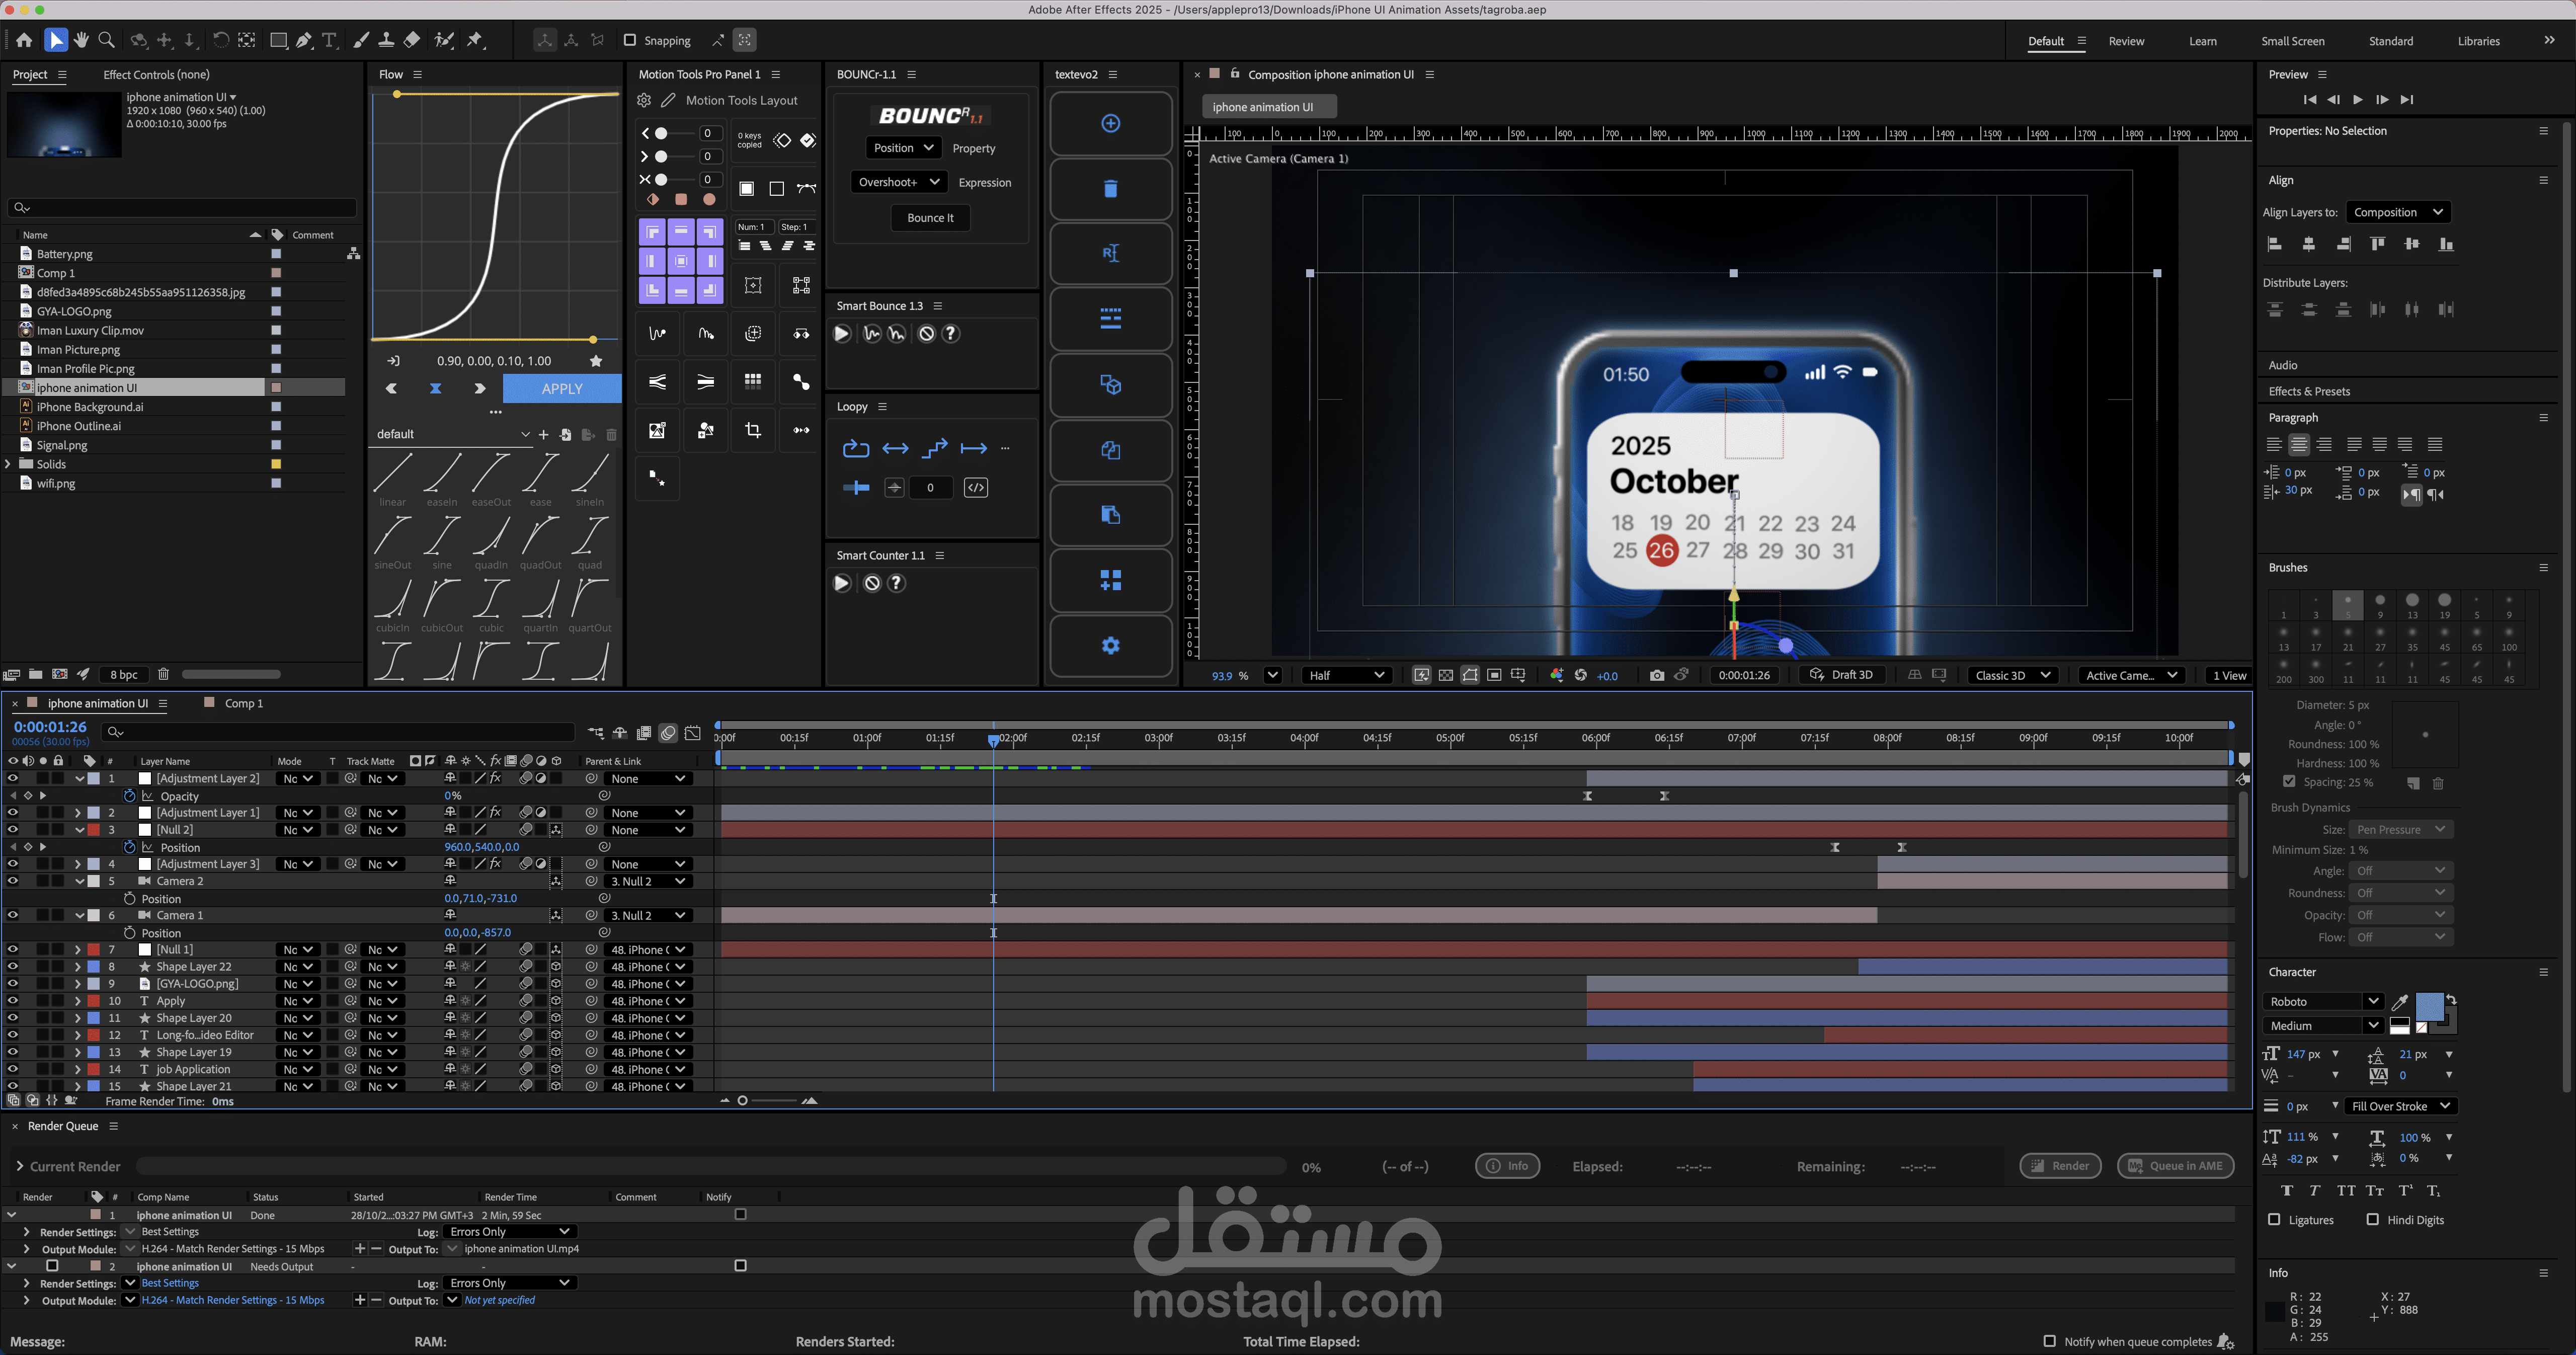The height and width of the screenshot is (1355, 2576).
Task: Click the textevo2 plus circle icon
Action: coord(1110,124)
